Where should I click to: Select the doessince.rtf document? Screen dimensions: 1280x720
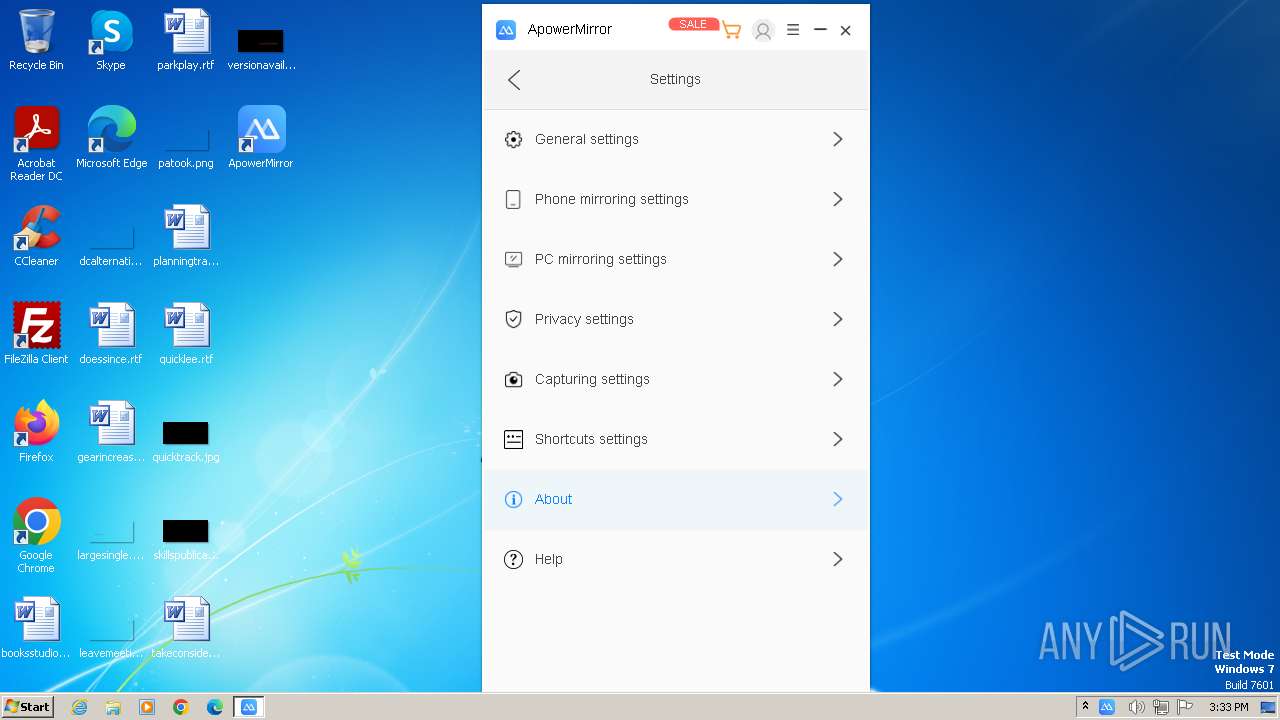tap(111, 334)
